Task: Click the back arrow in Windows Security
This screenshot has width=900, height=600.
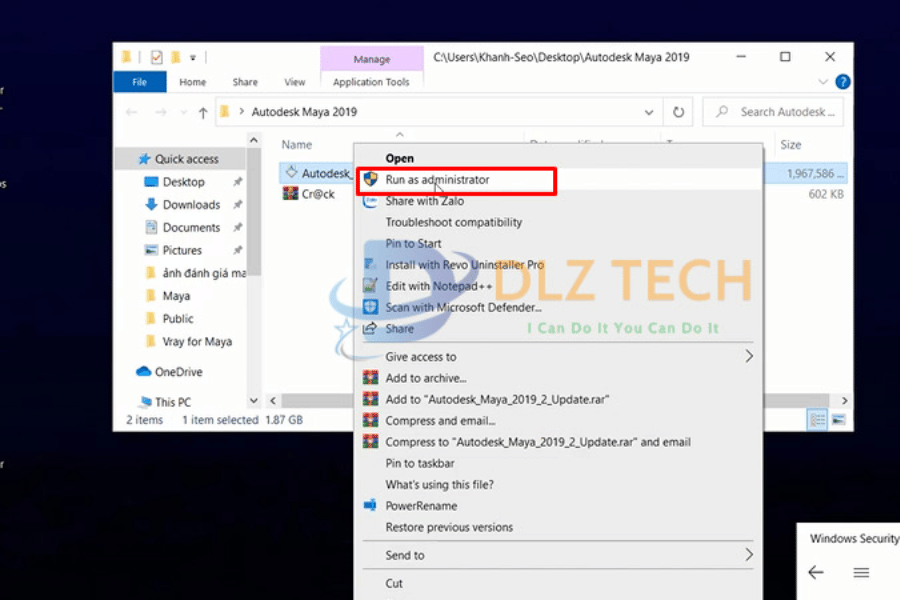Action: [816, 573]
